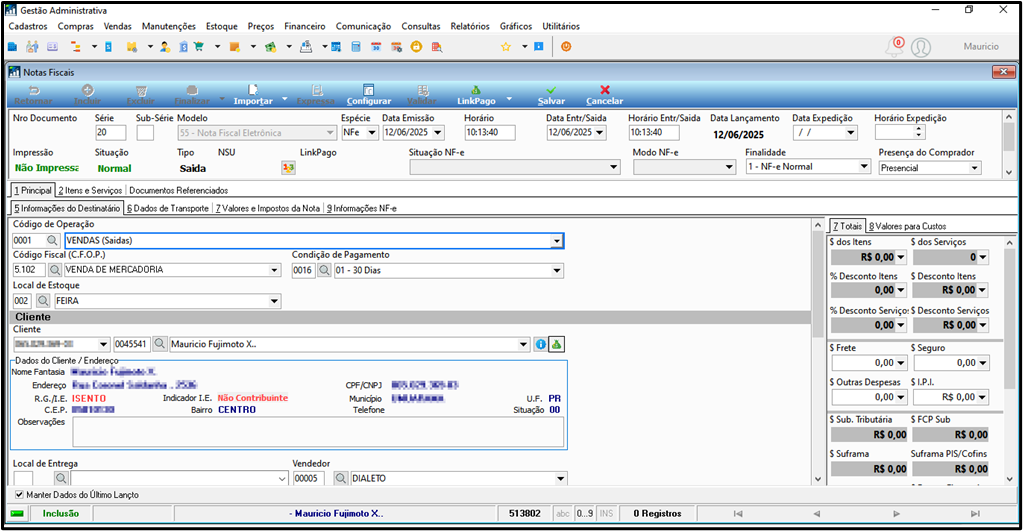Search Vendedor with magnifier icon
1023x531 pixels.
pyautogui.click(x=341, y=478)
